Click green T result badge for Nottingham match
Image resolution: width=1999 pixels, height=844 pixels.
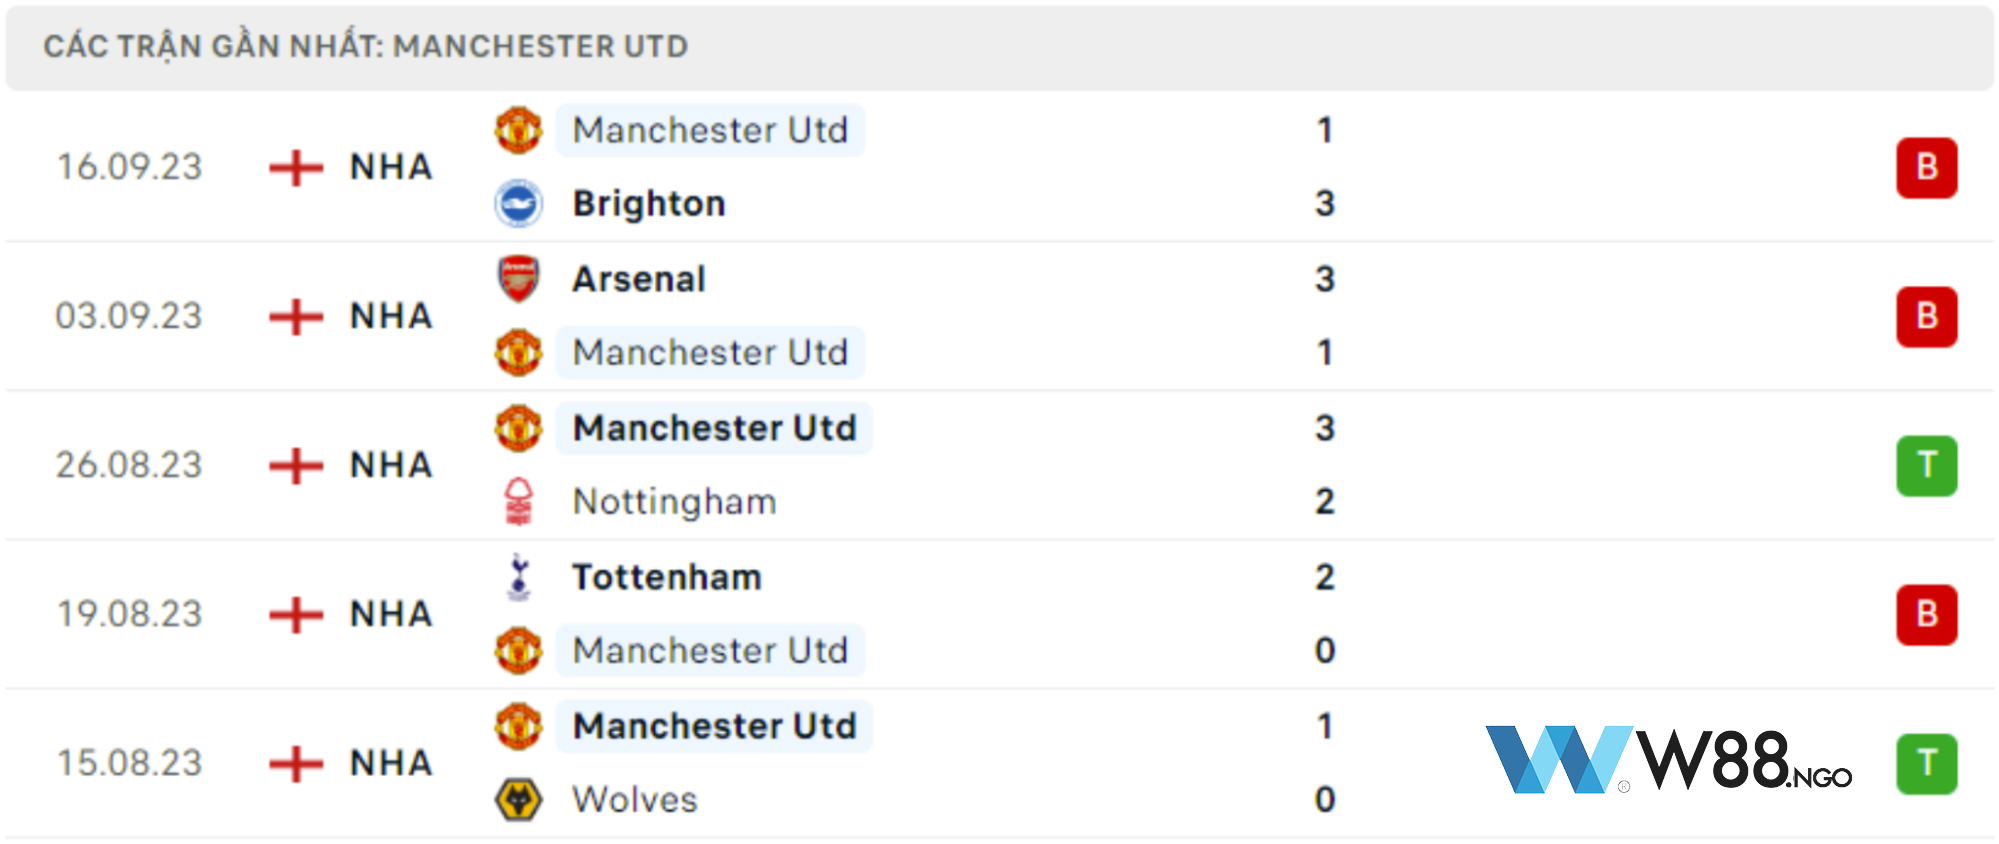point(1926,465)
